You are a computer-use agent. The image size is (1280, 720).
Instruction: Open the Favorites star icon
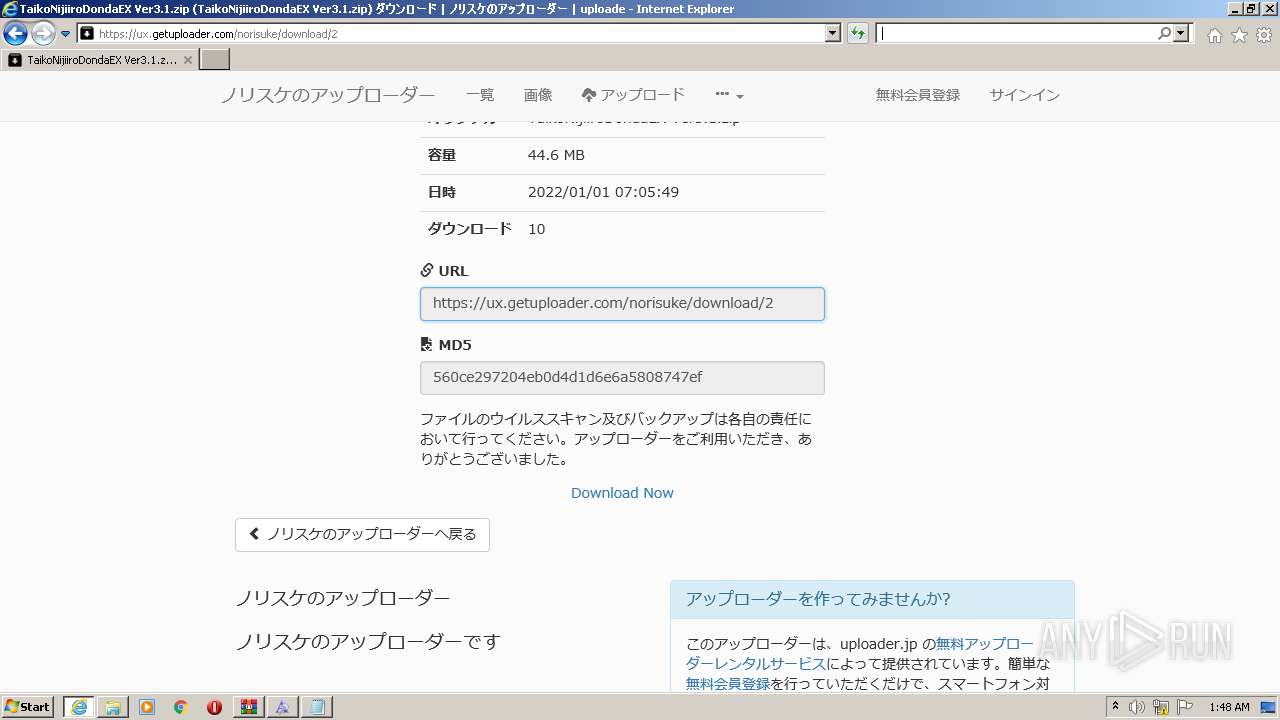1239,35
